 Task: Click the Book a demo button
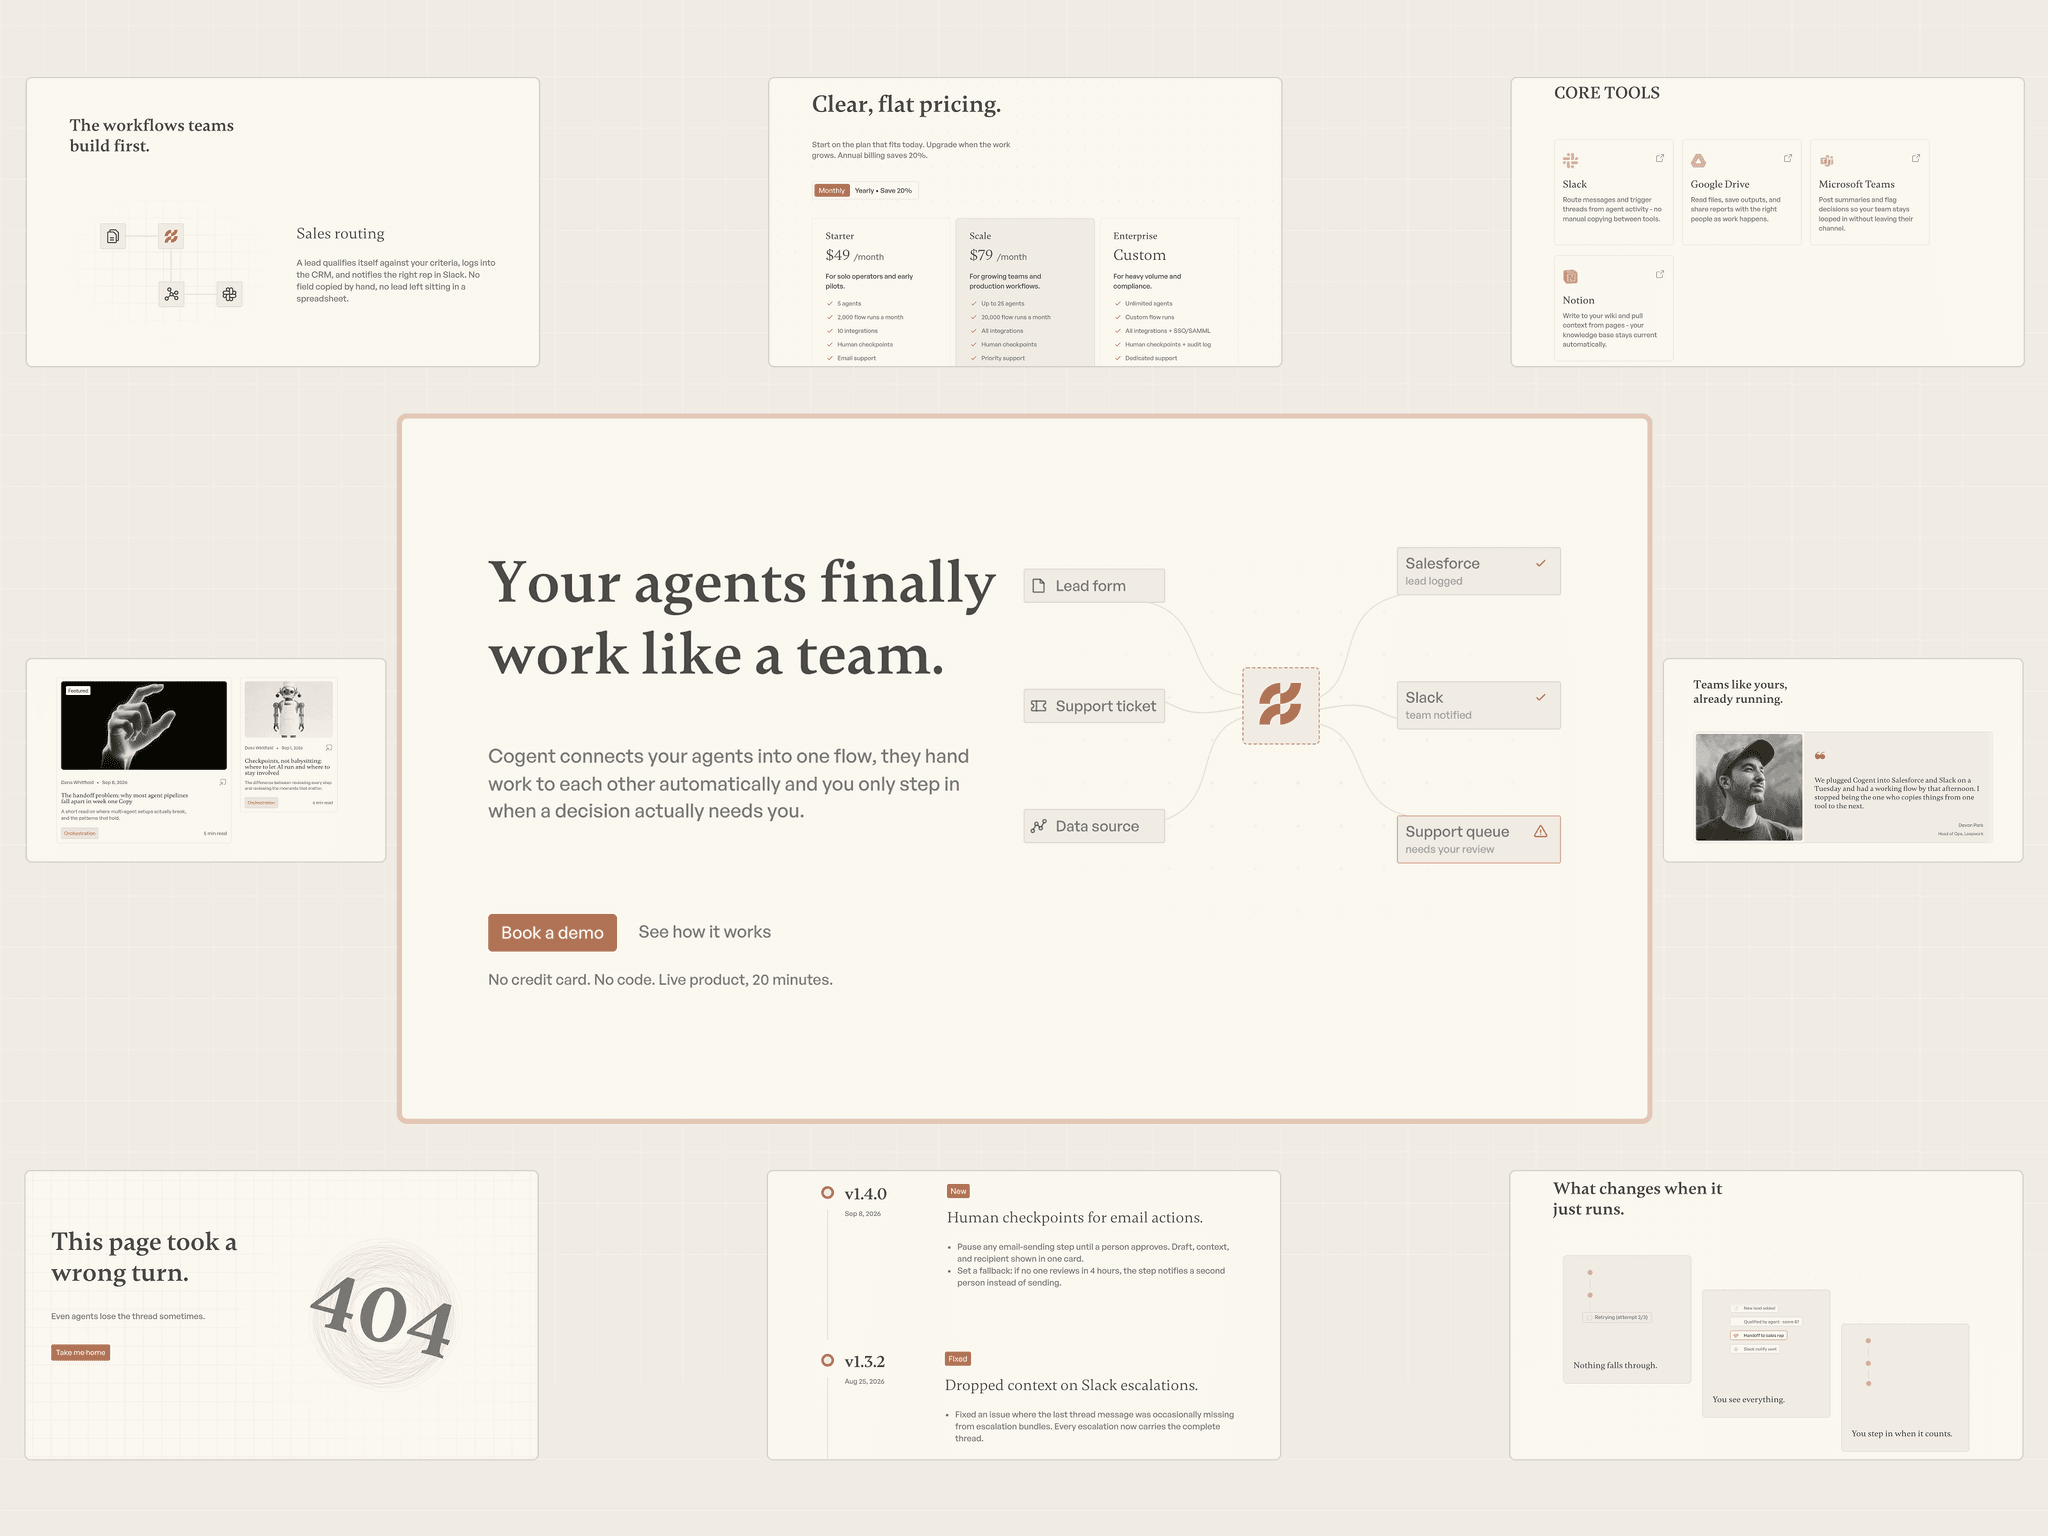pos(552,932)
